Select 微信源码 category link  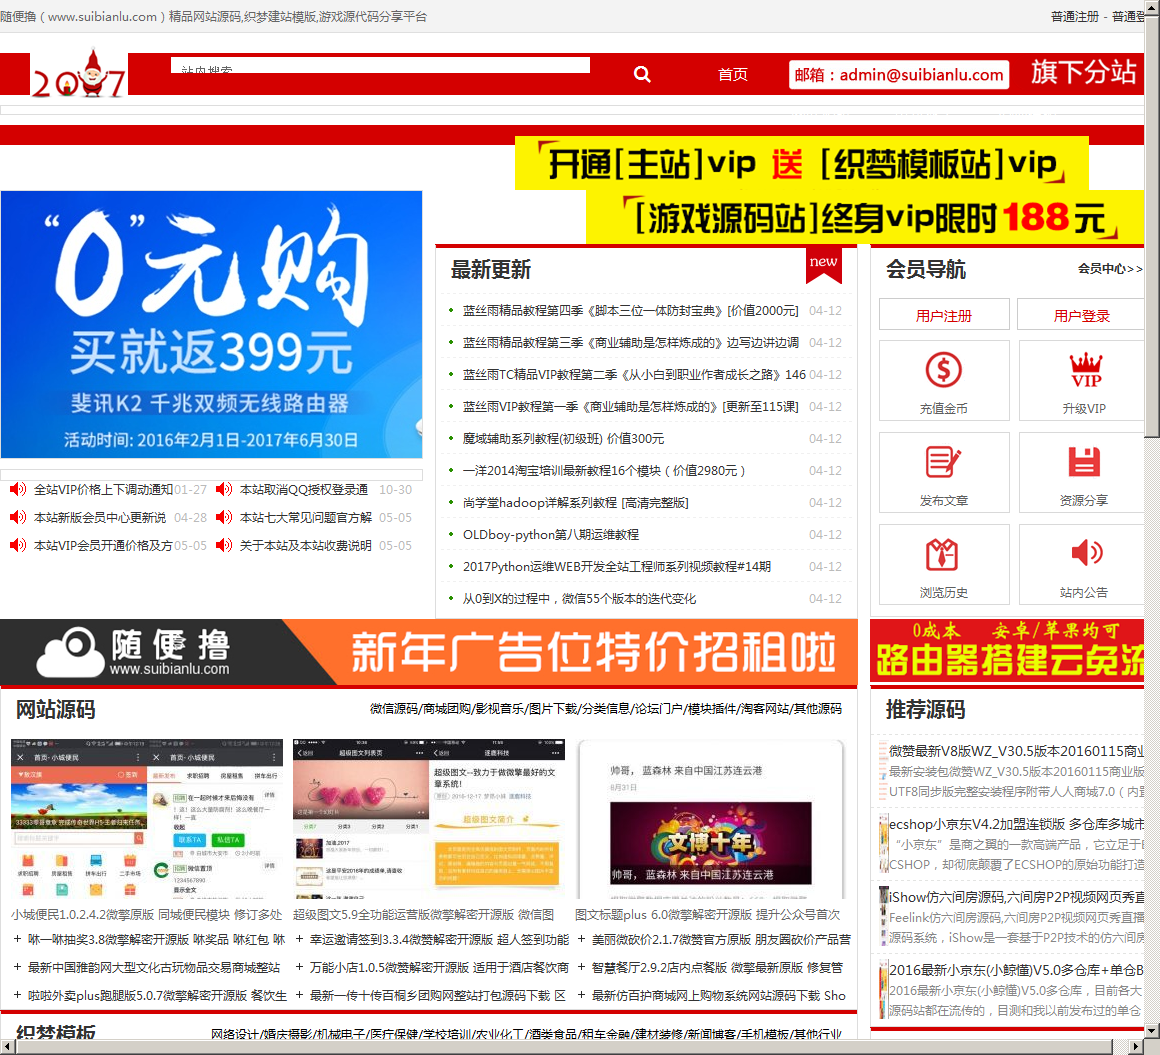point(393,709)
